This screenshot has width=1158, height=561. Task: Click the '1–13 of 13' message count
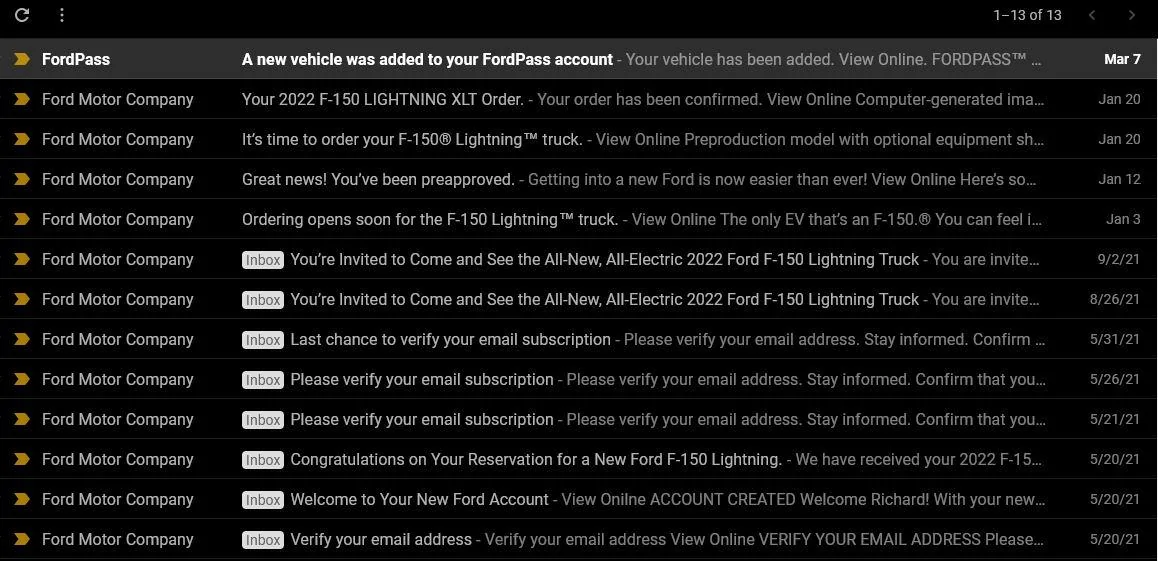[1027, 15]
